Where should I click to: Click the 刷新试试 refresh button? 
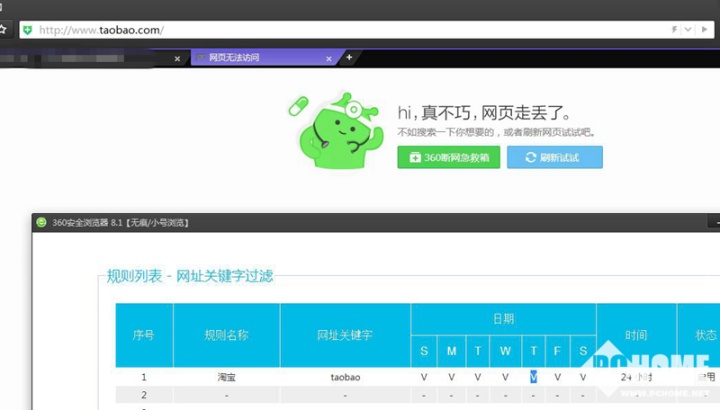(555, 157)
